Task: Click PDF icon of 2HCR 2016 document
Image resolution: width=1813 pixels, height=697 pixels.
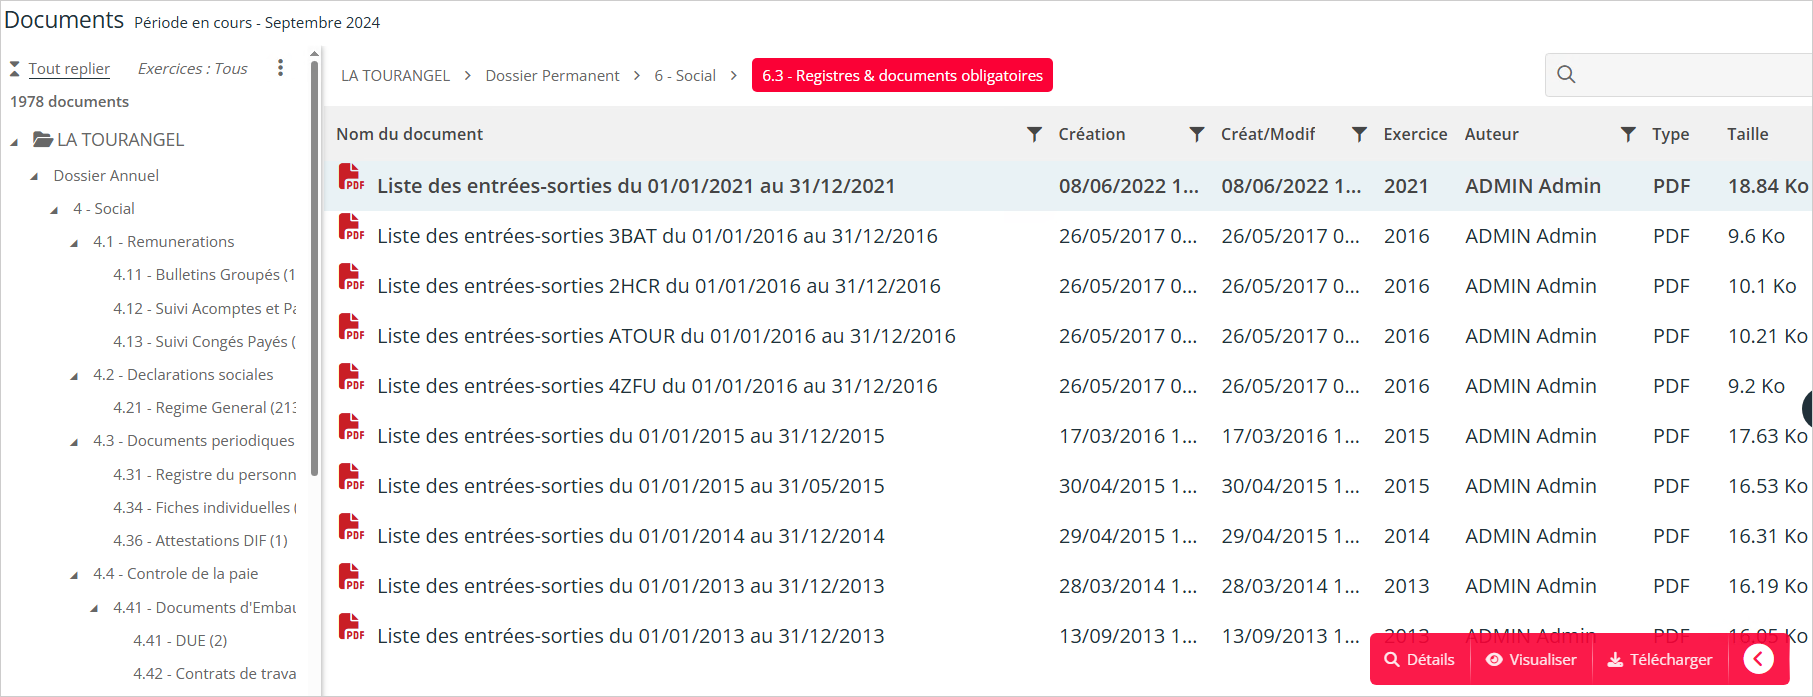Action: (351, 277)
